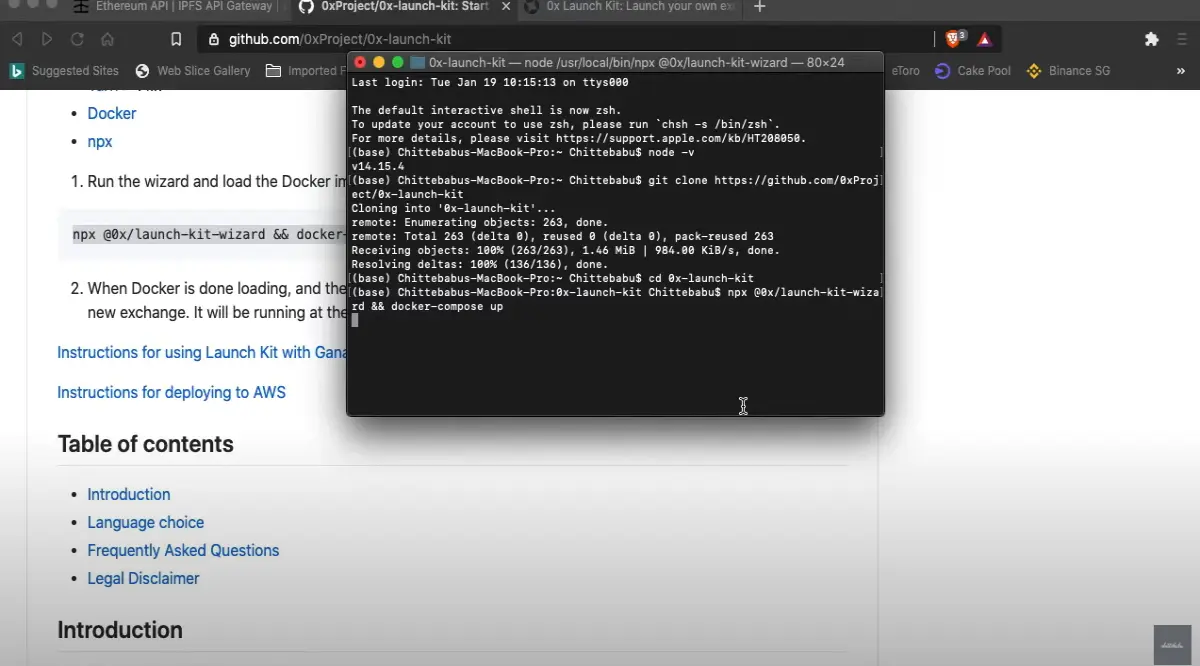Click the npx @0x/launch-kit-wizard code block
The height and width of the screenshot is (666, 1200).
(203, 235)
